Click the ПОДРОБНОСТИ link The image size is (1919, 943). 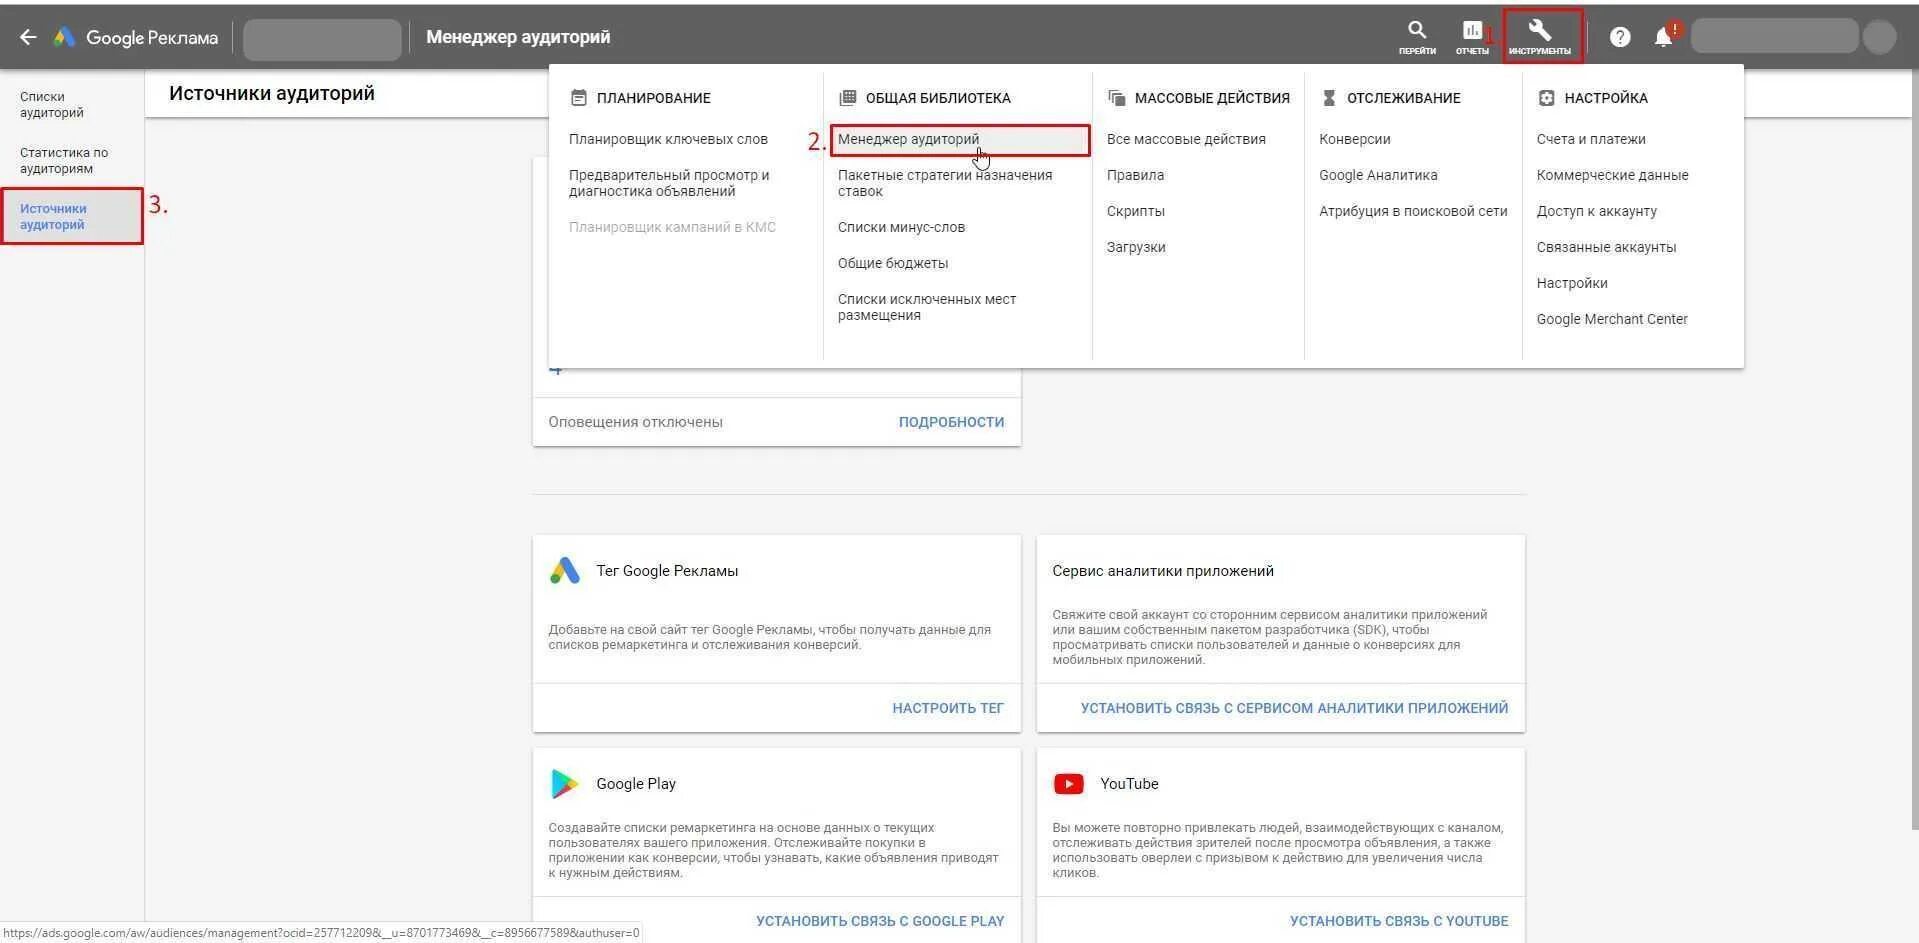(951, 422)
